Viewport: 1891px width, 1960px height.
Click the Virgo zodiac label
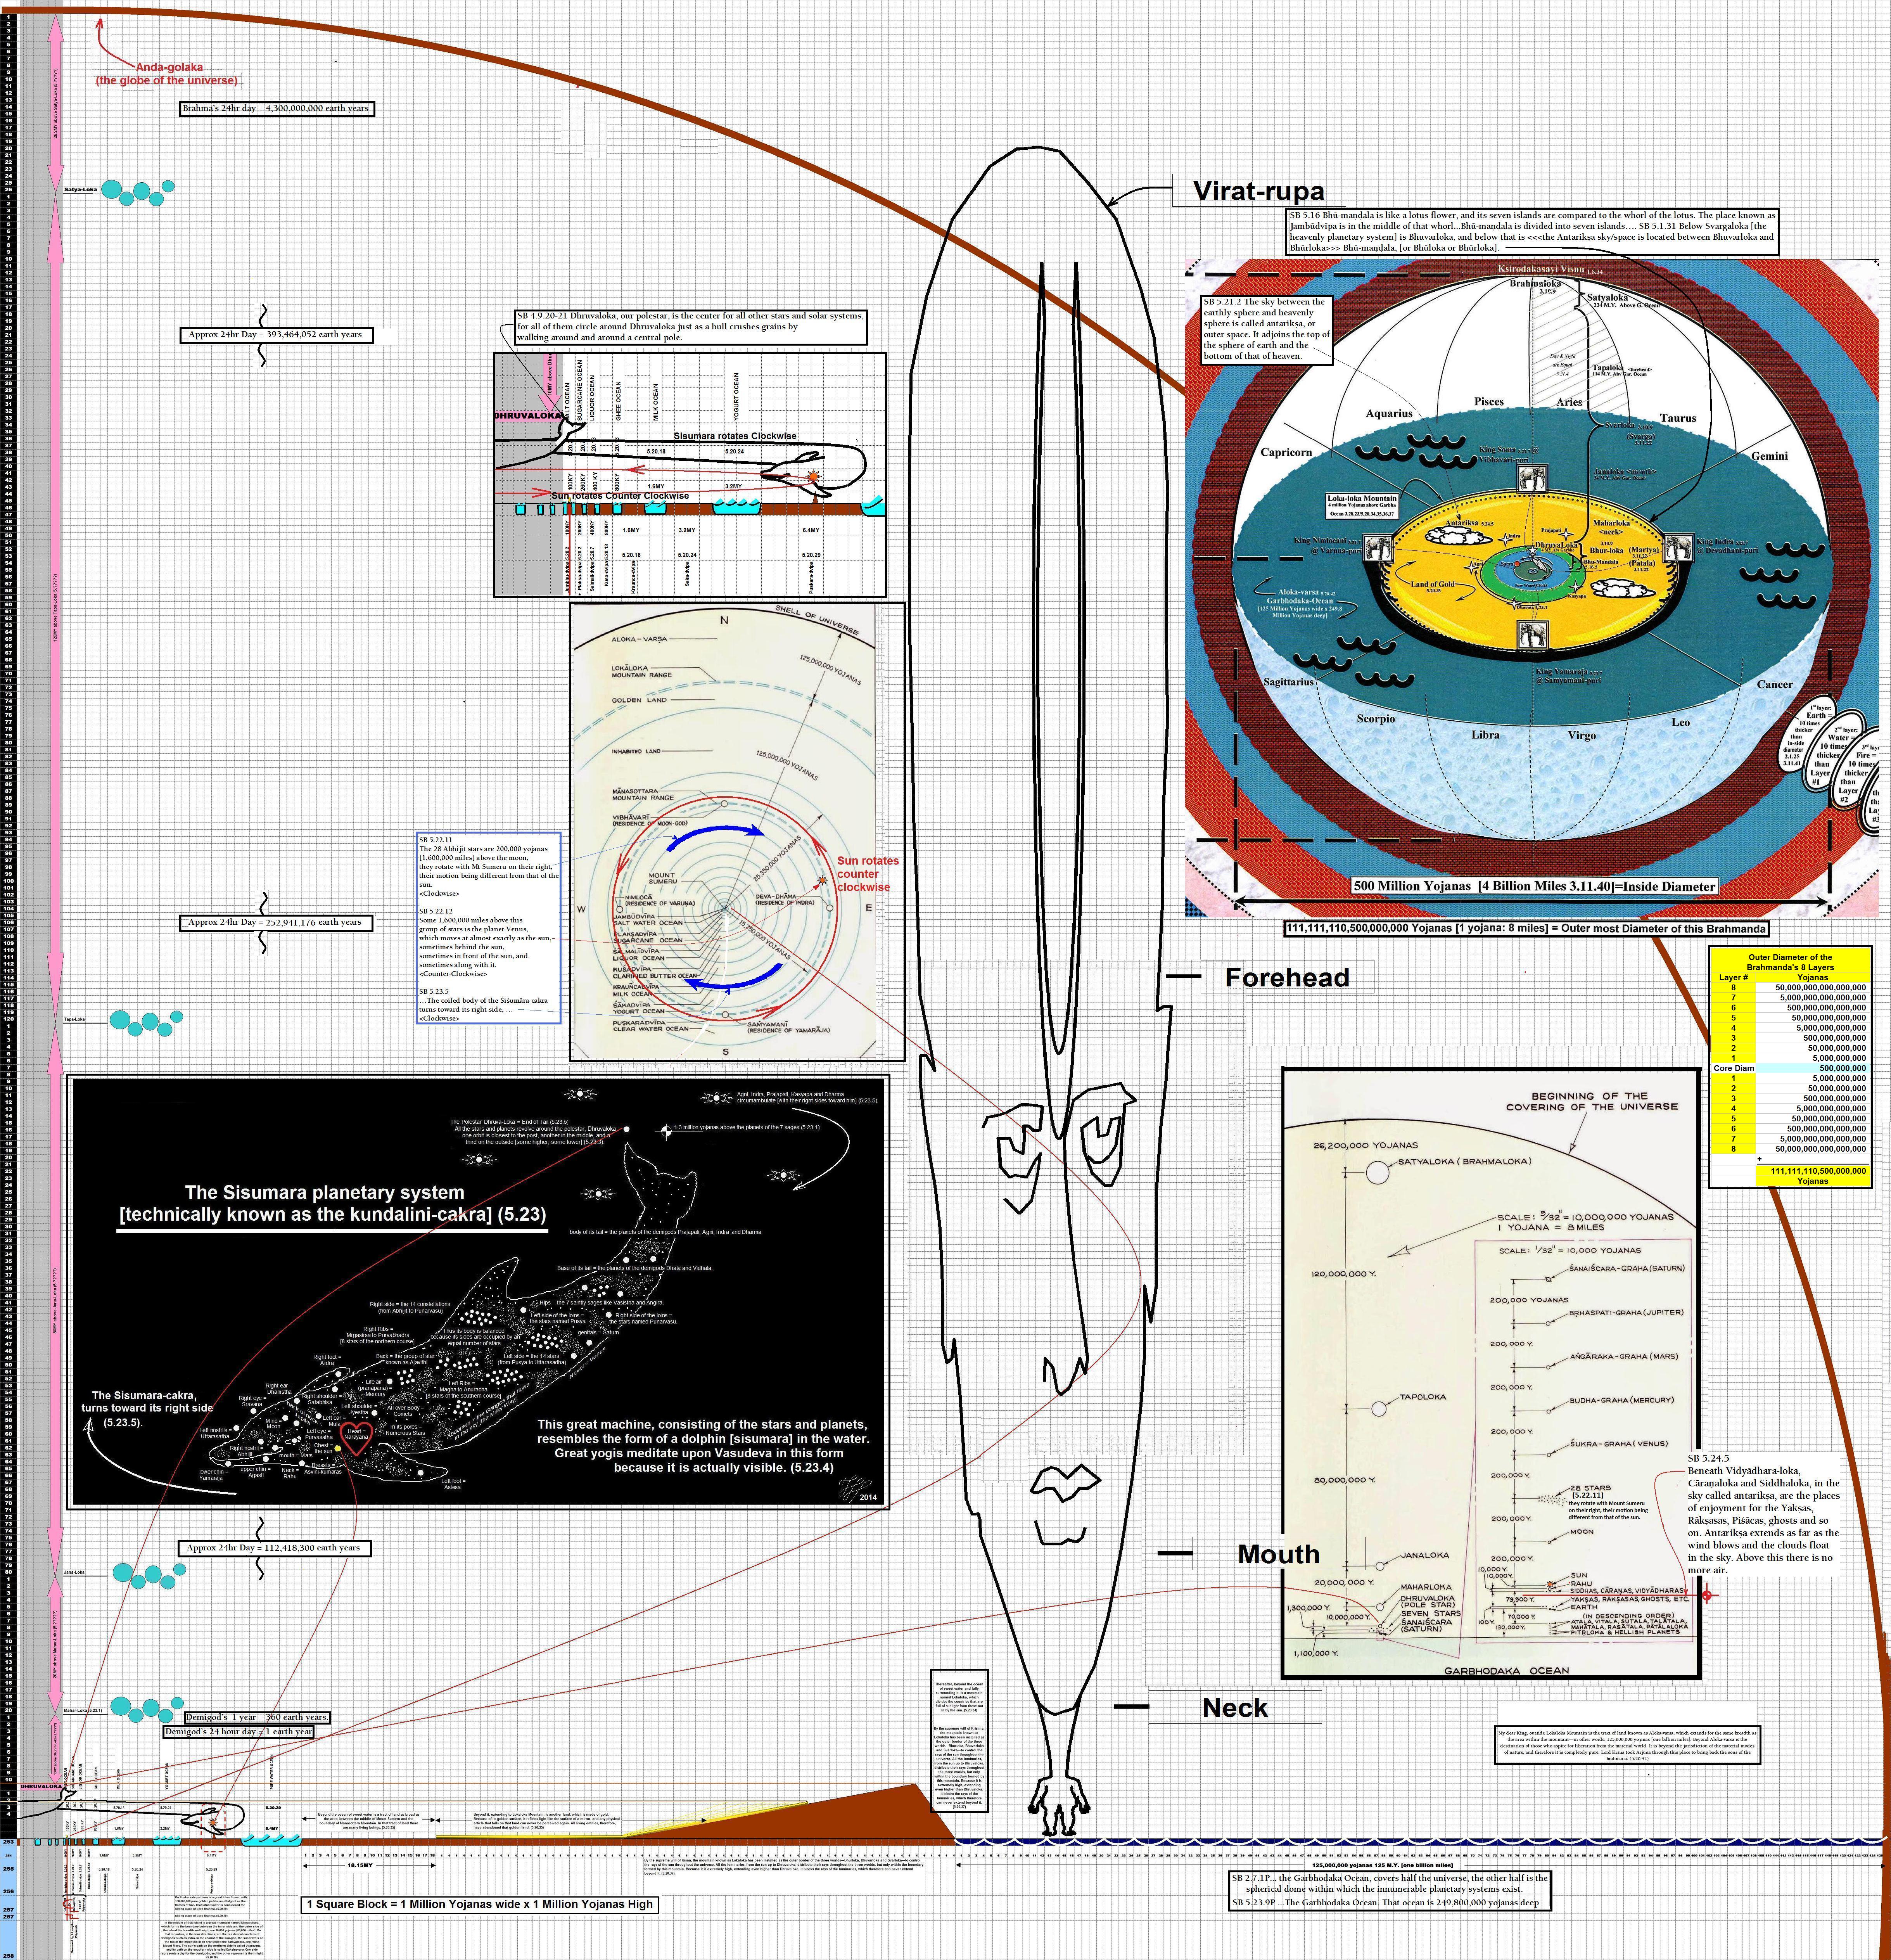1582,735
